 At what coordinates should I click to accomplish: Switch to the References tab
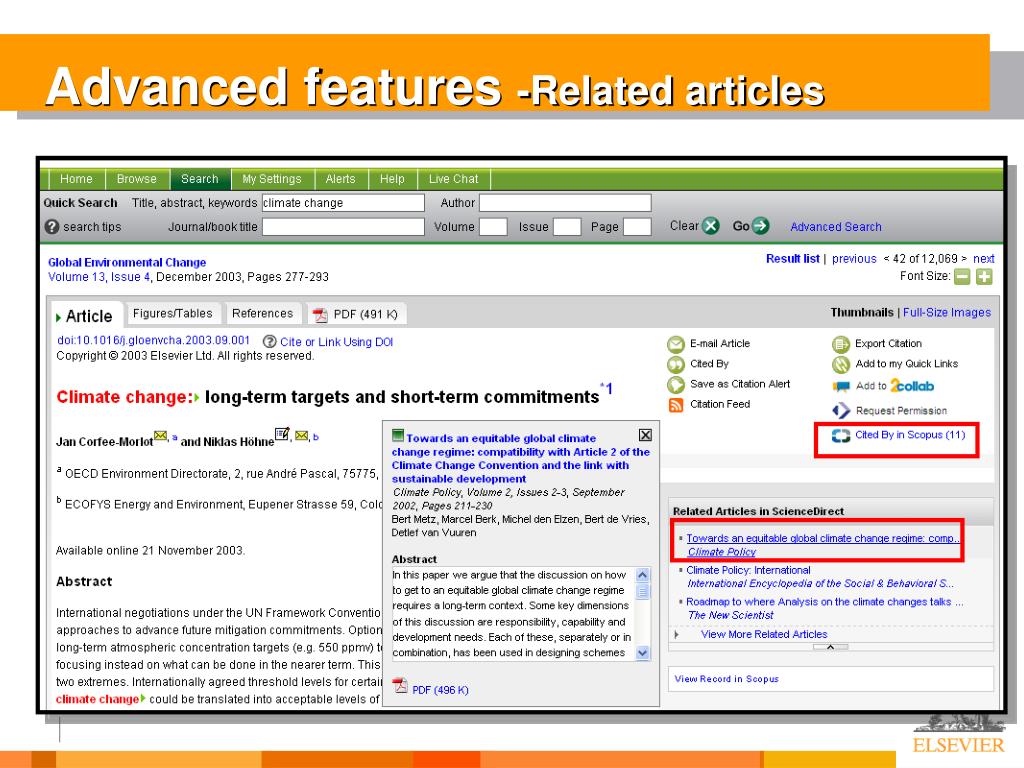point(263,313)
